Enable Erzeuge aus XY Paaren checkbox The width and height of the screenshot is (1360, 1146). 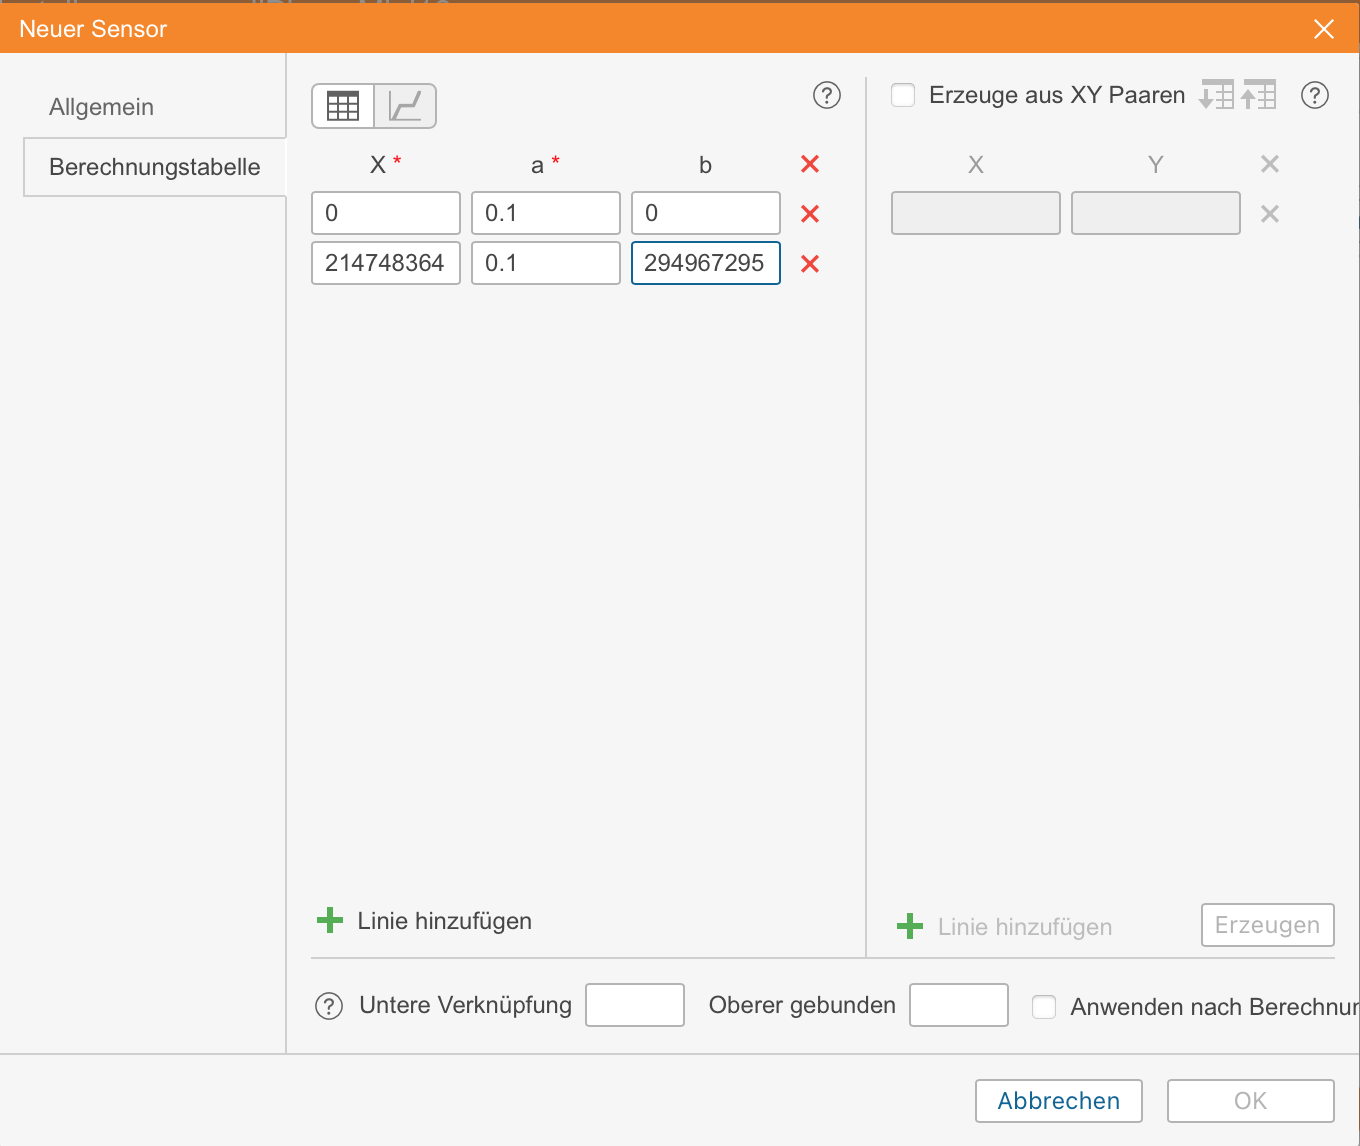pos(903,95)
